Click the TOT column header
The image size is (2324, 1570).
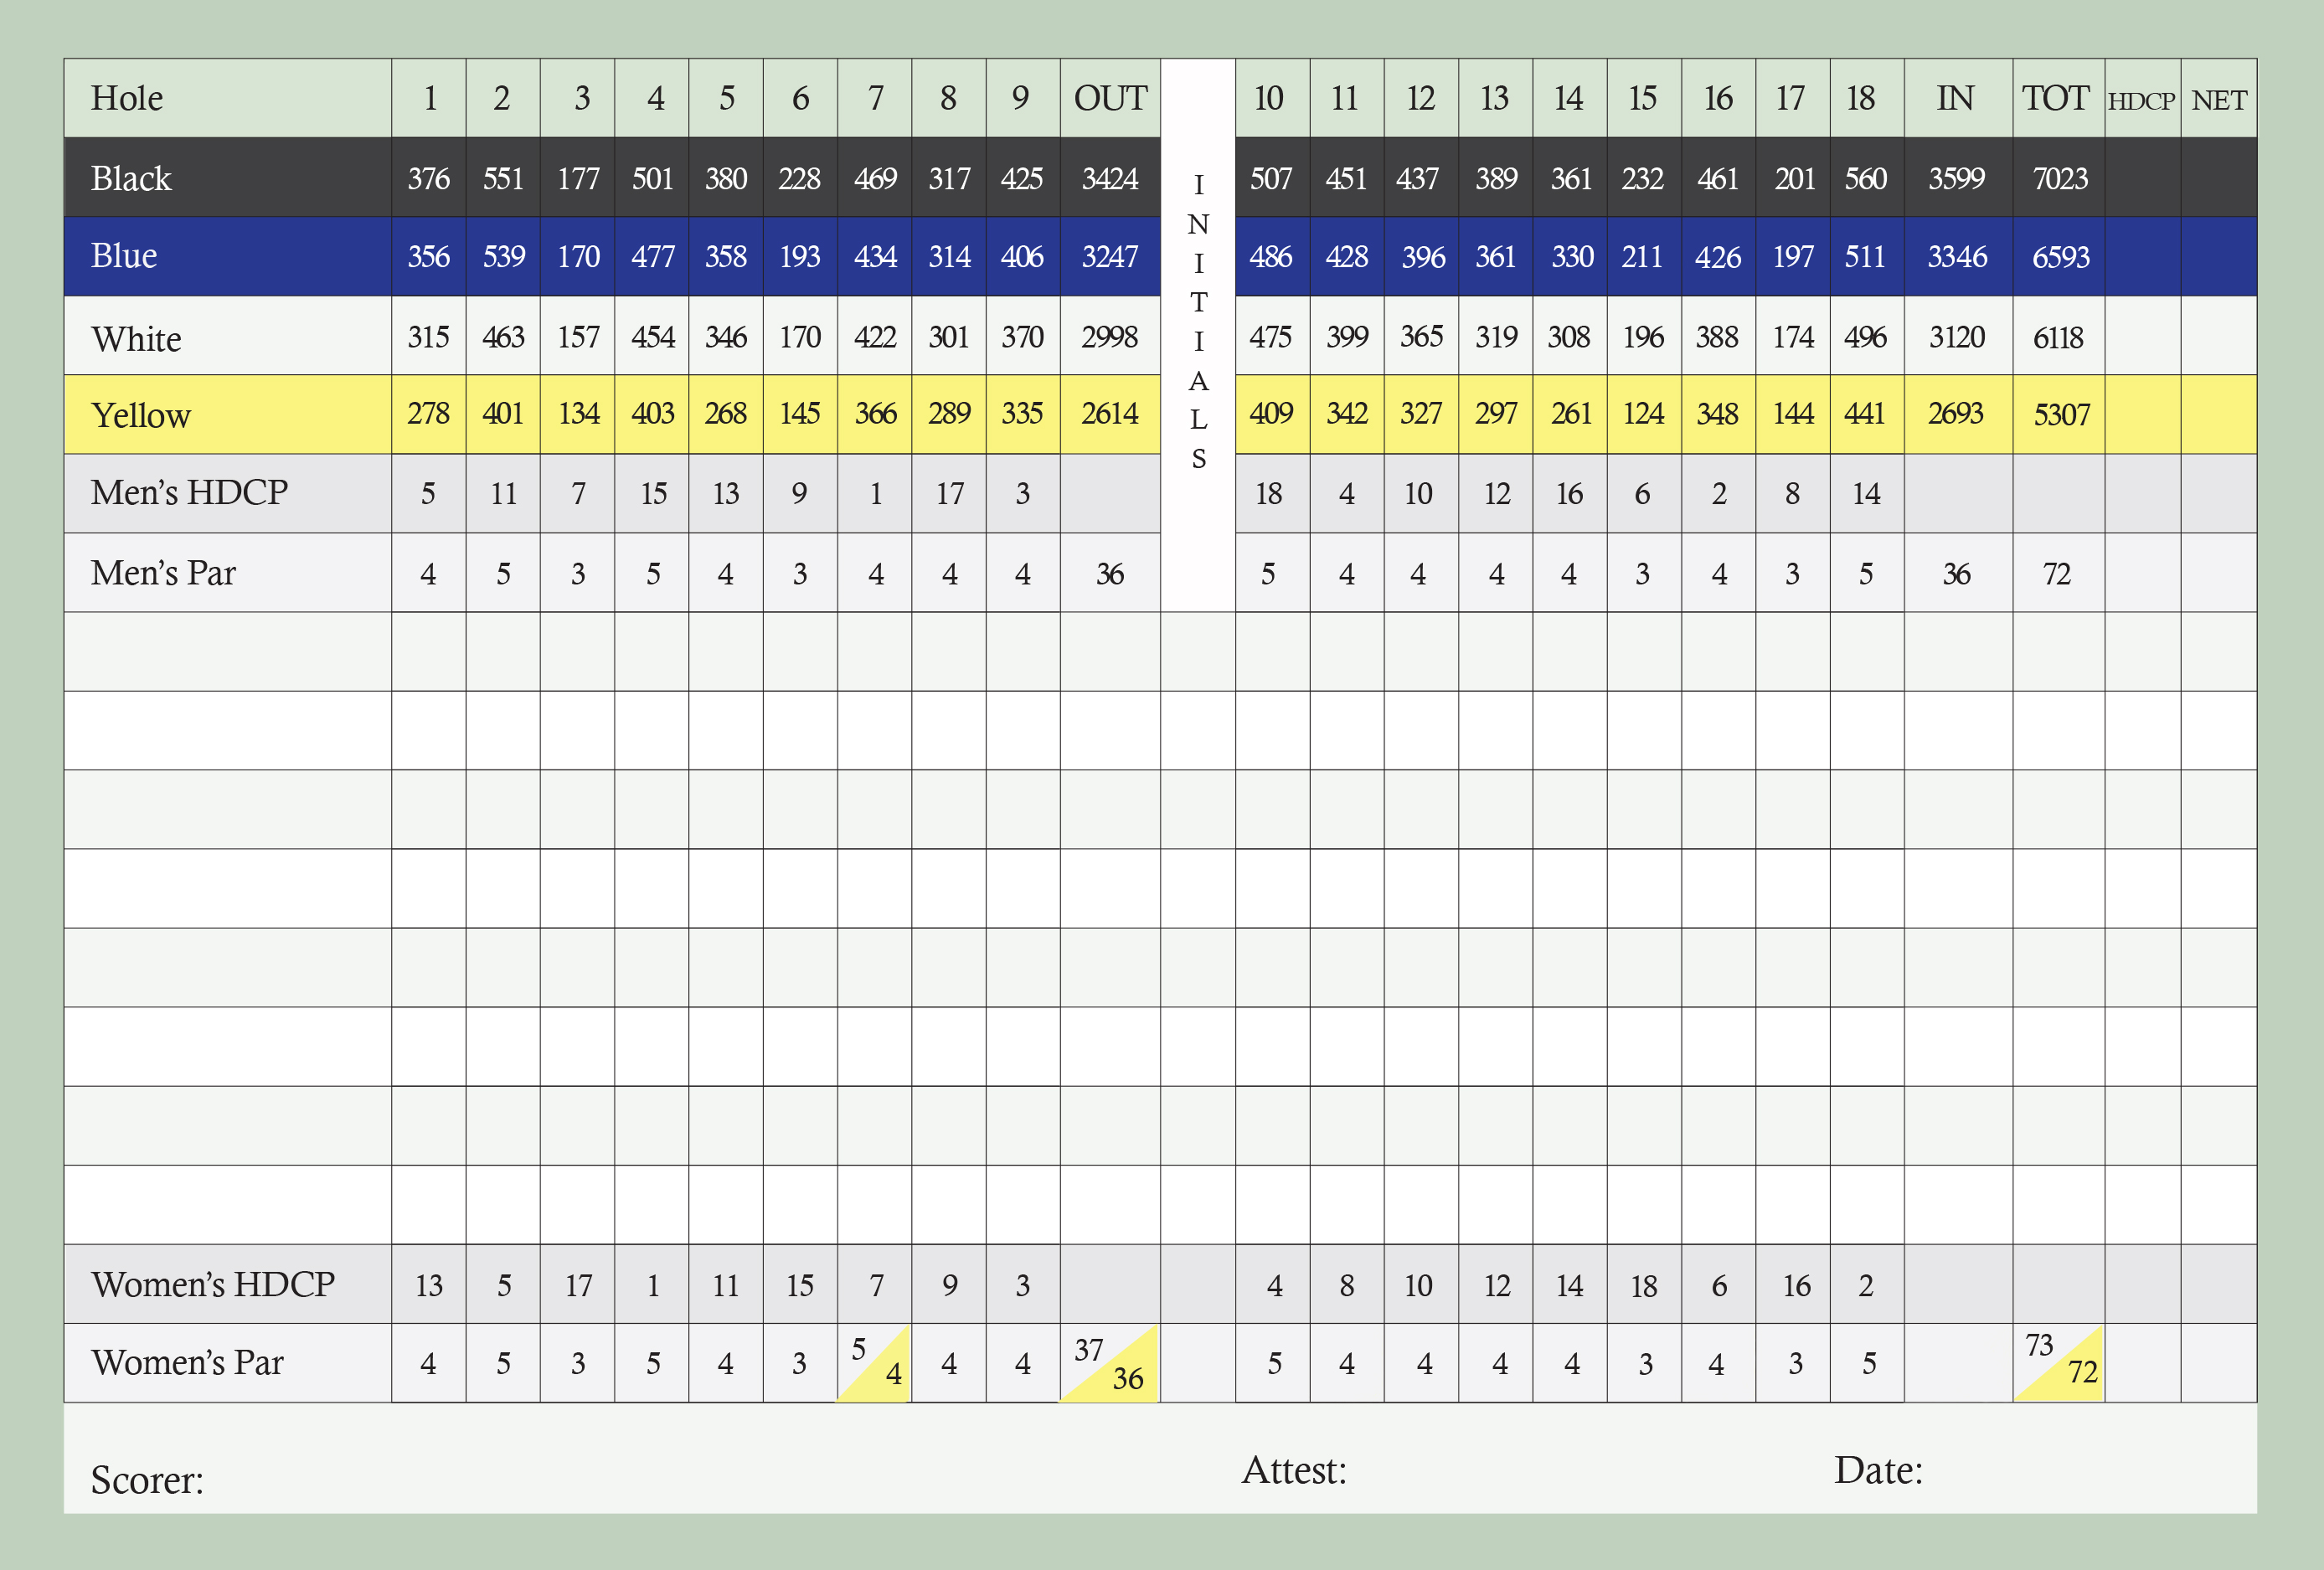pos(2058,98)
